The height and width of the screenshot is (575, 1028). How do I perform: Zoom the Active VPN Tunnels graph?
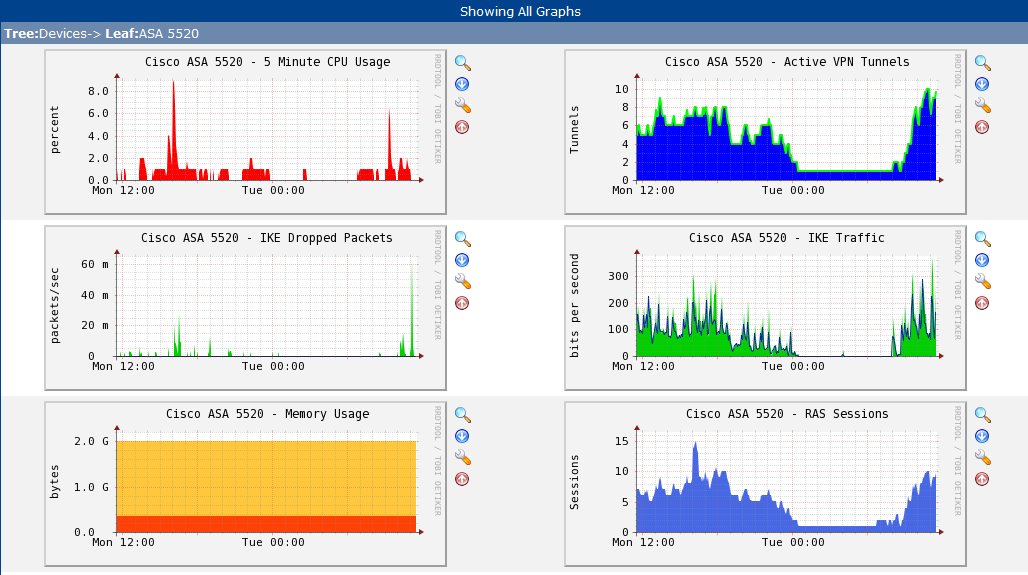(x=983, y=63)
